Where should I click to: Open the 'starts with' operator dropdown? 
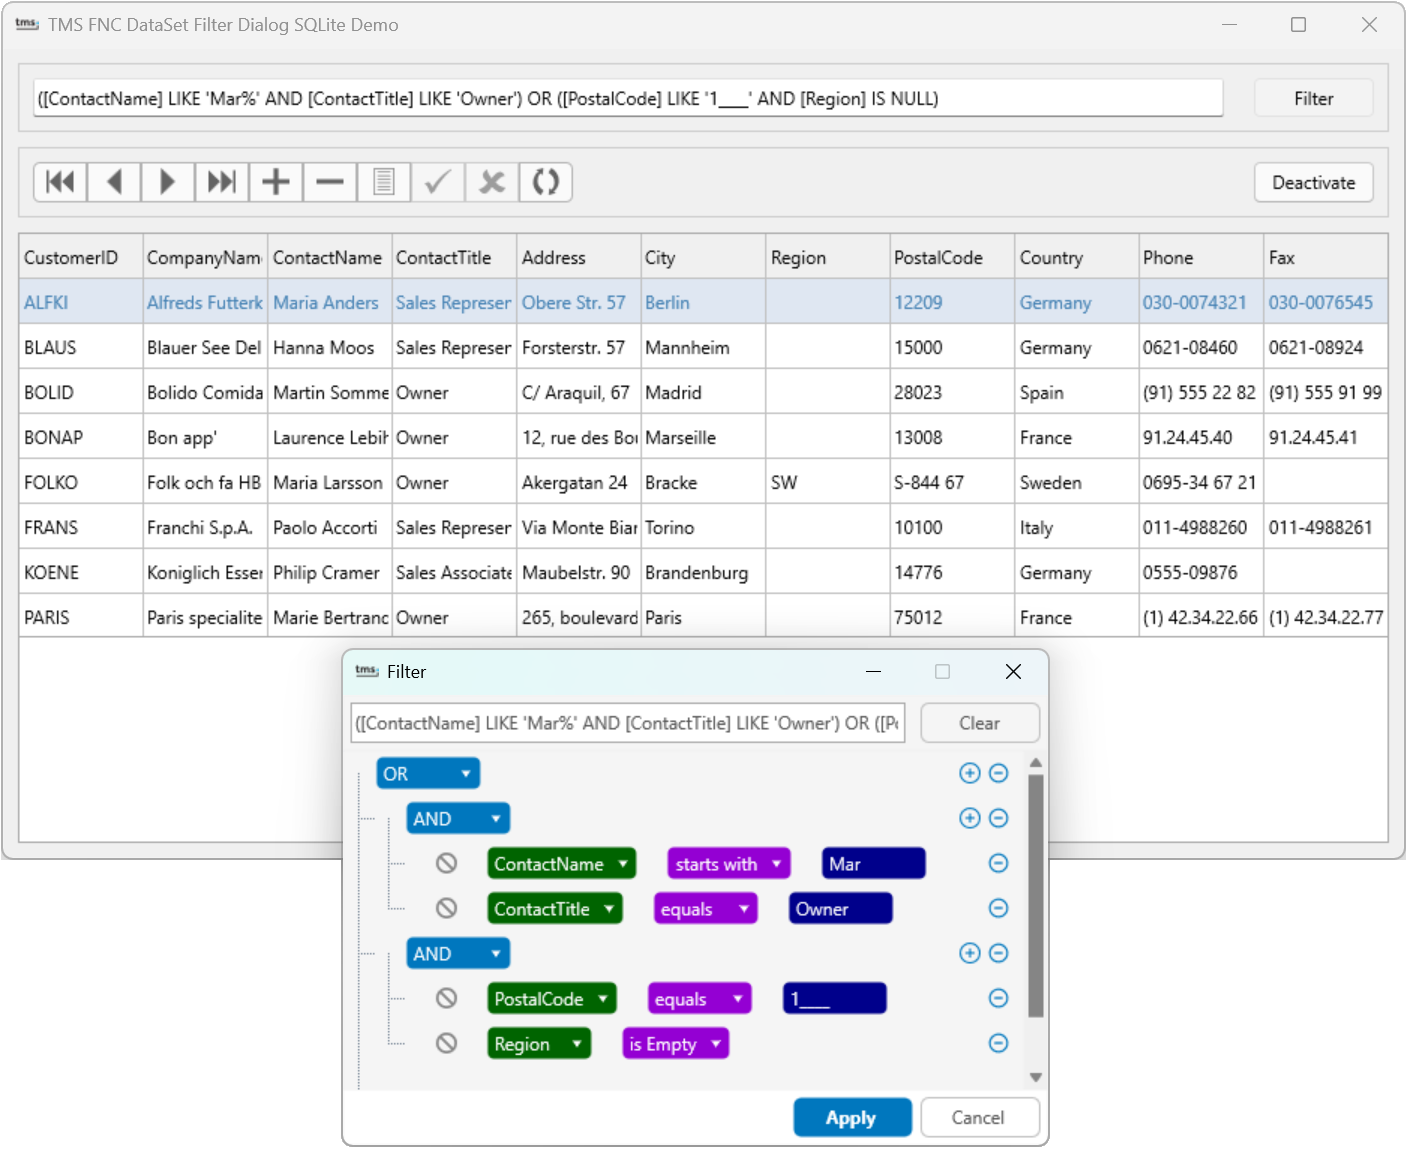[x=729, y=864]
